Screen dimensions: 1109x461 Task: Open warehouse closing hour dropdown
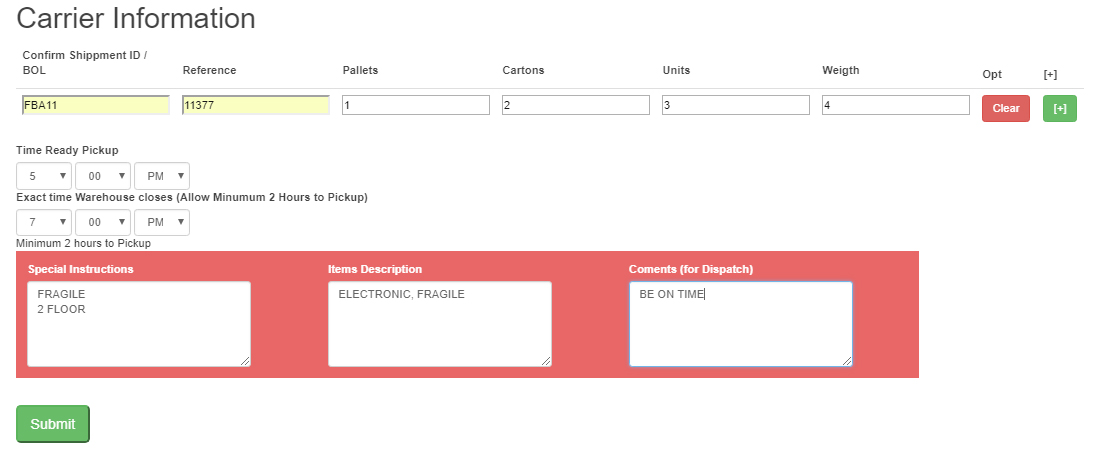[x=44, y=222]
